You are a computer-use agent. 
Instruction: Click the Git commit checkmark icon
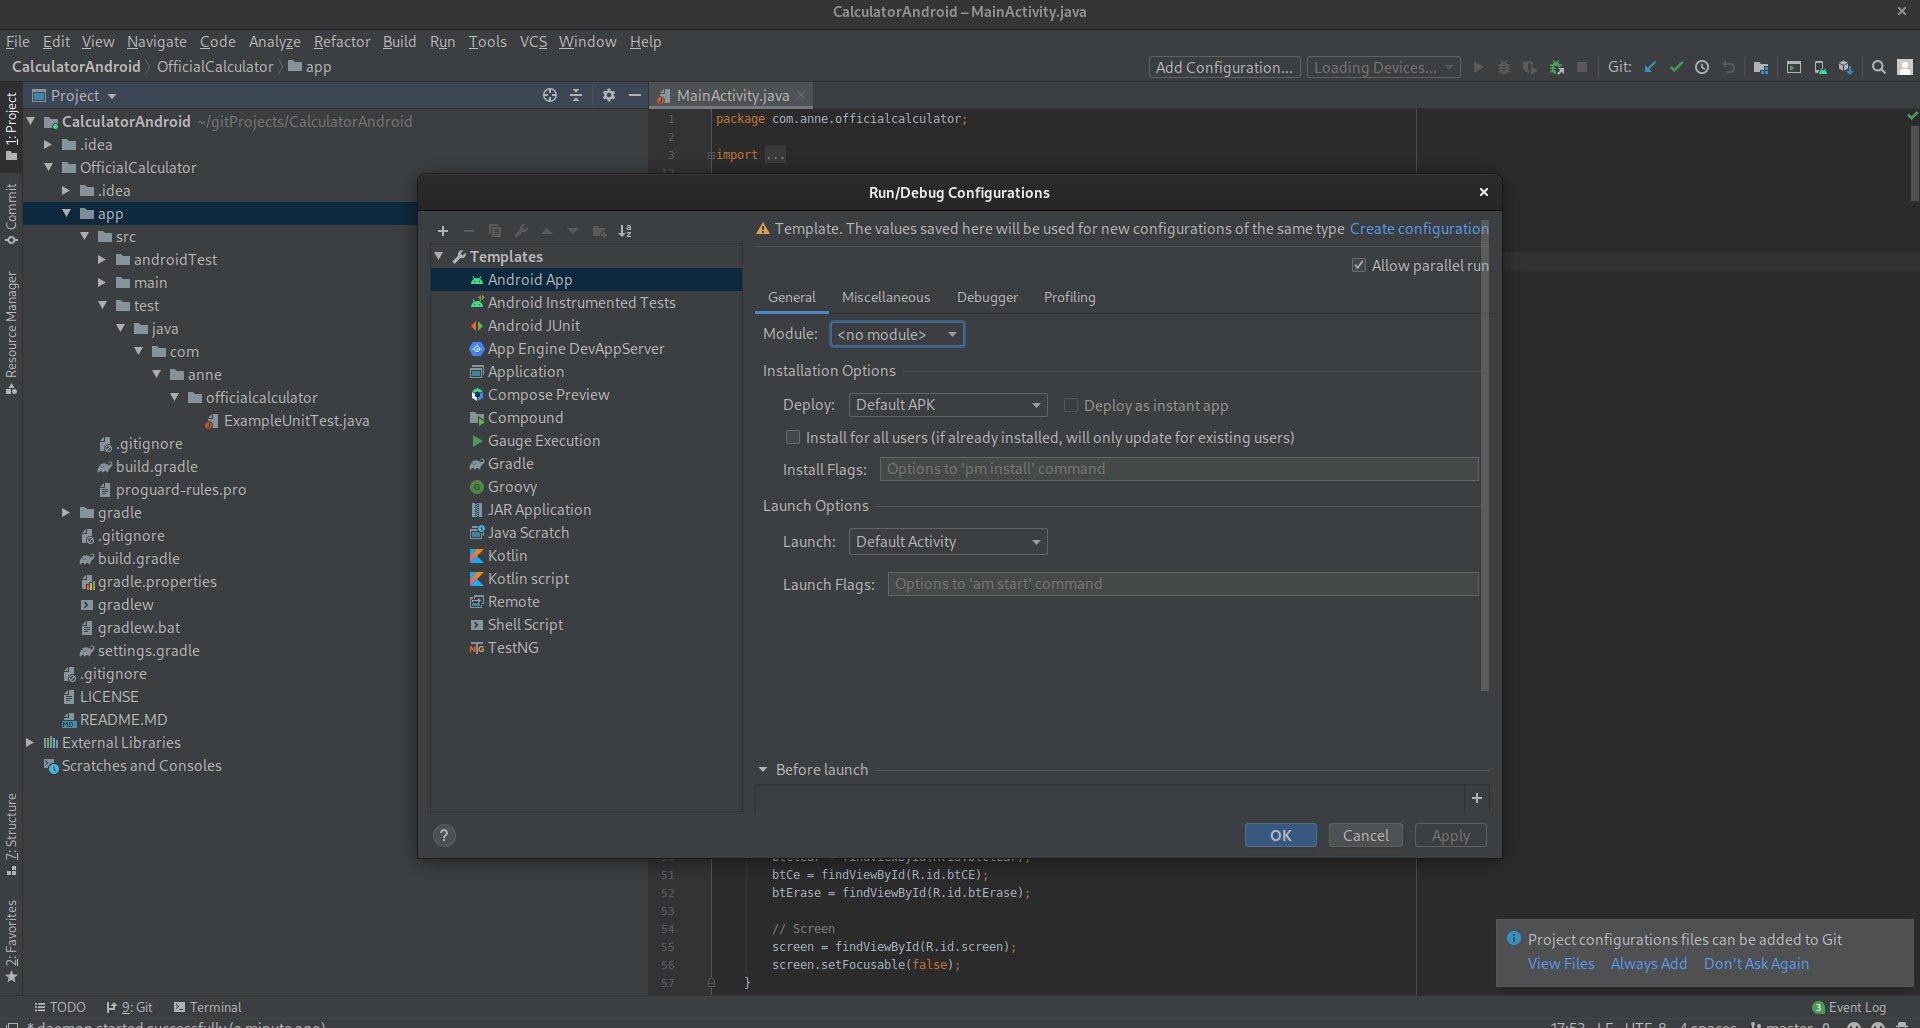1676,67
